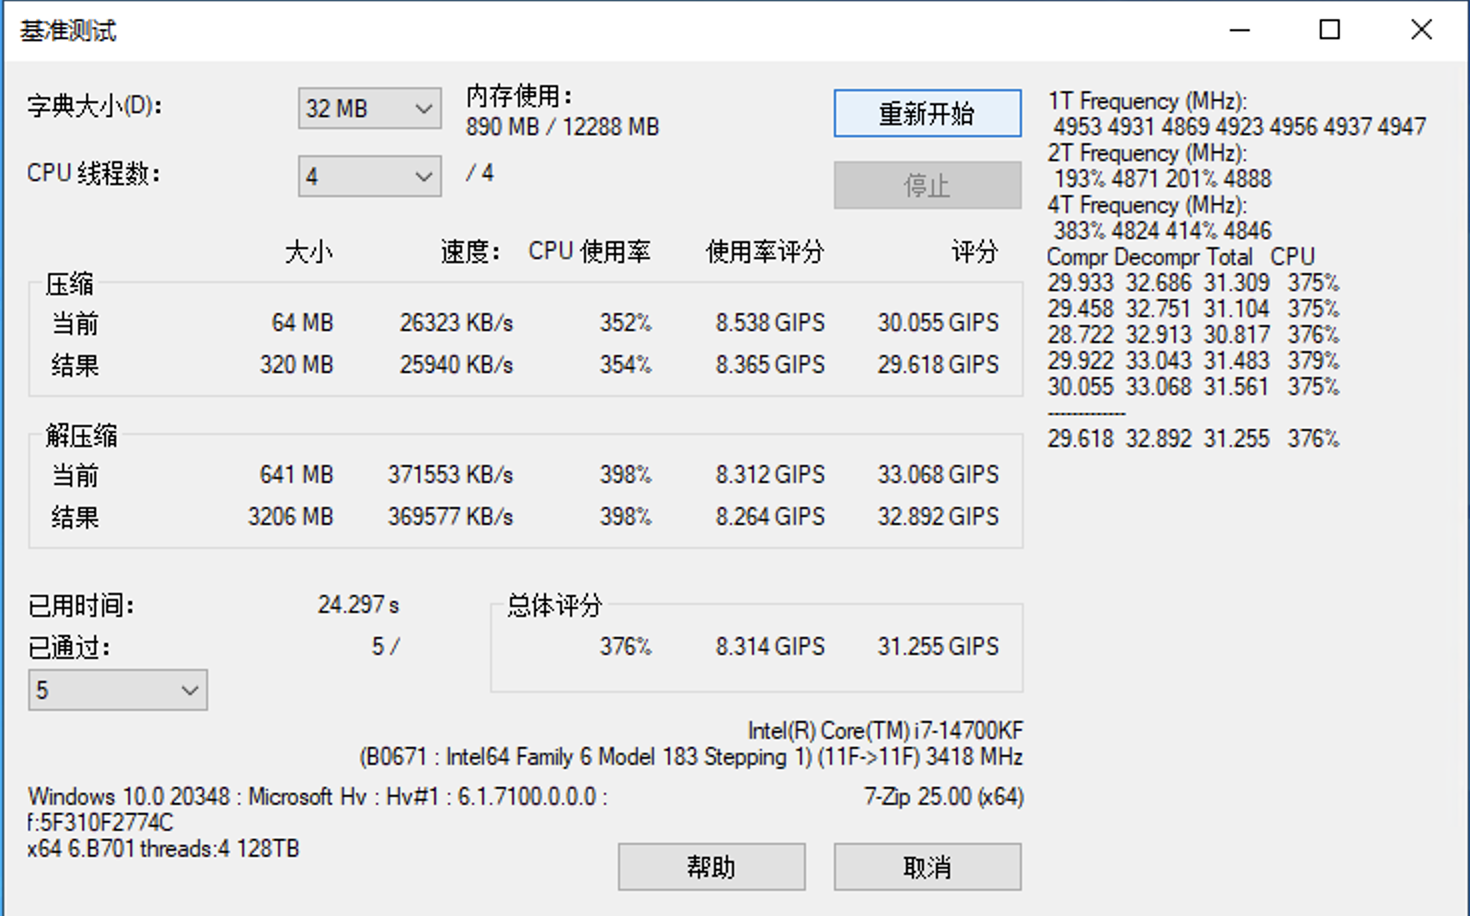Click the 1T Frequency (MHz) line
Screen dimensions: 1470x916
coord(1147,101)
